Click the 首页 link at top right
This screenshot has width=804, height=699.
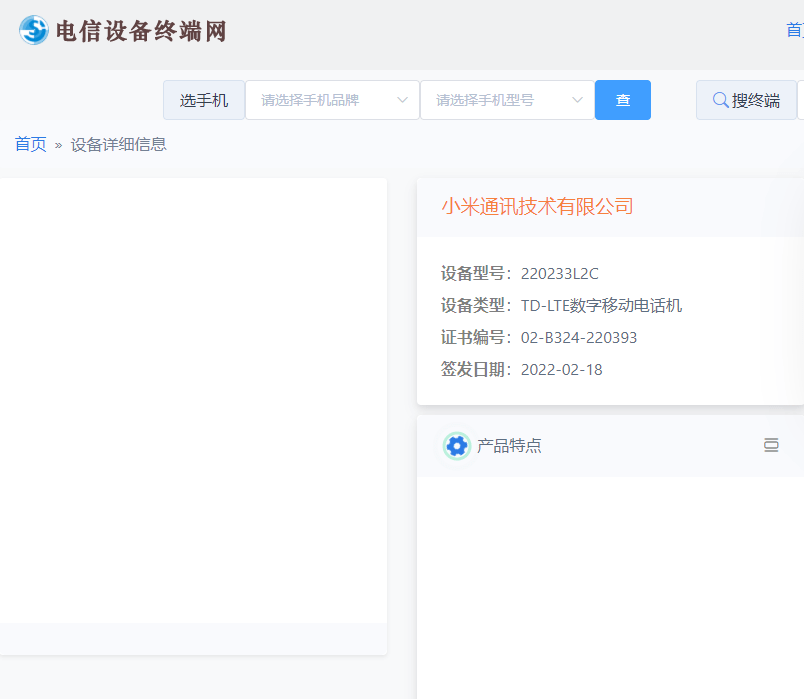pos(795,30)
